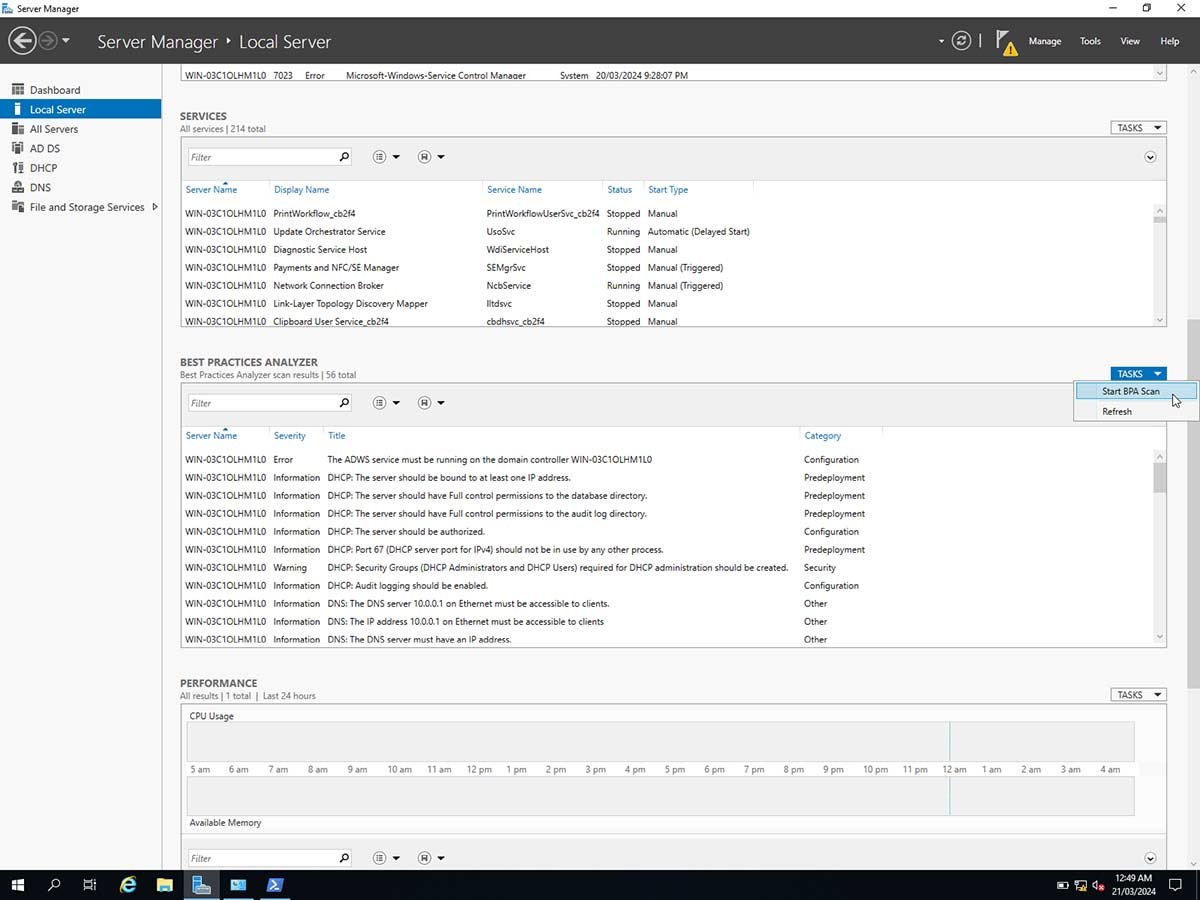Launch PowerShell from the taskbar

274,885
